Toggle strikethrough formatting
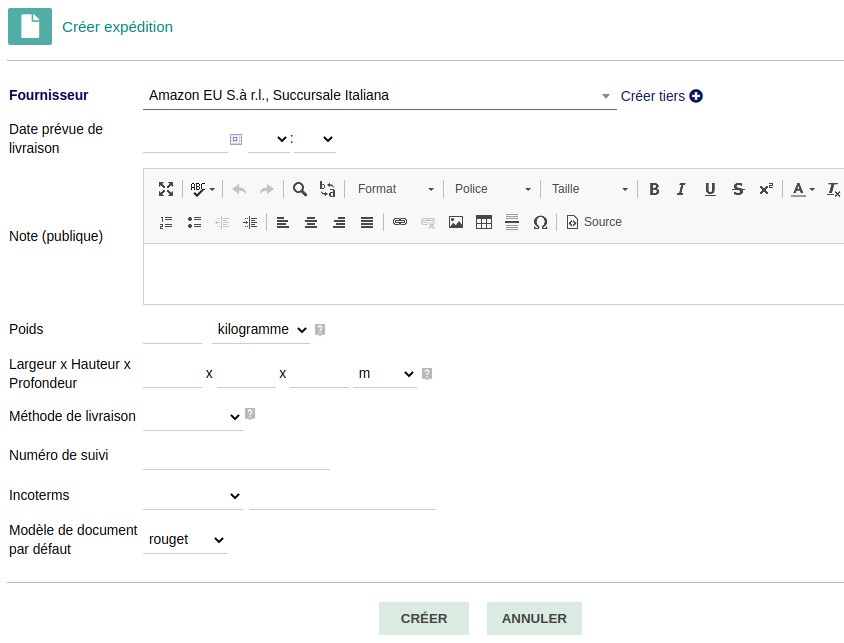This screenshot has height=643, width=844. tap(738, 189)
